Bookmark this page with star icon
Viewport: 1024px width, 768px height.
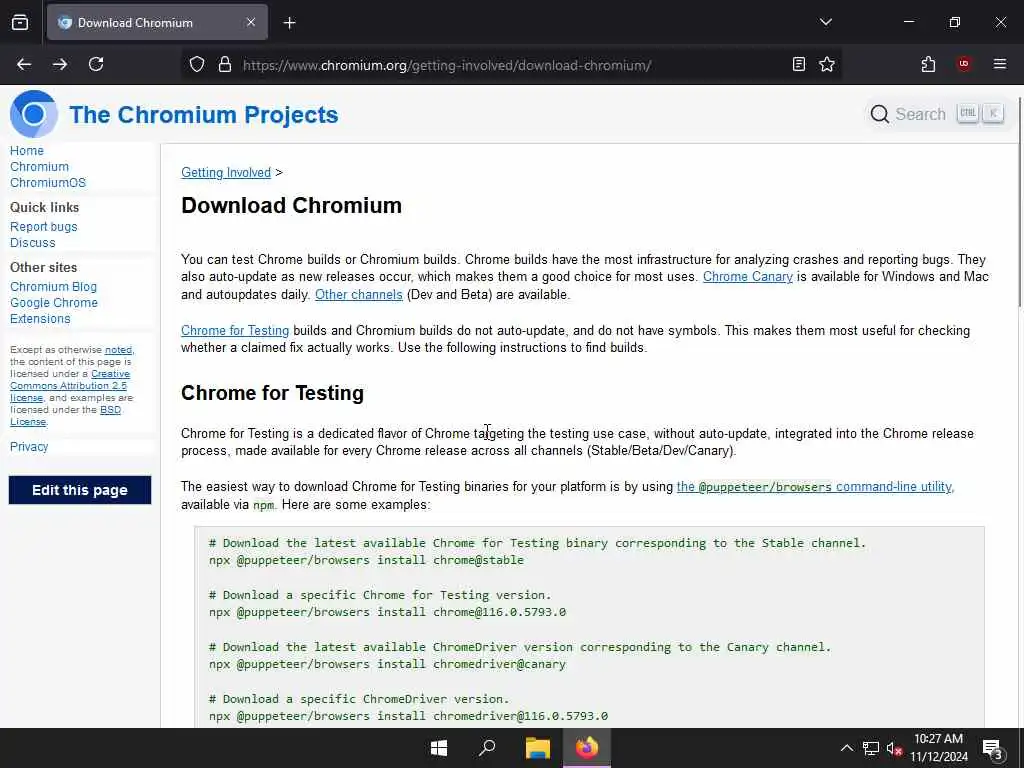827,64
